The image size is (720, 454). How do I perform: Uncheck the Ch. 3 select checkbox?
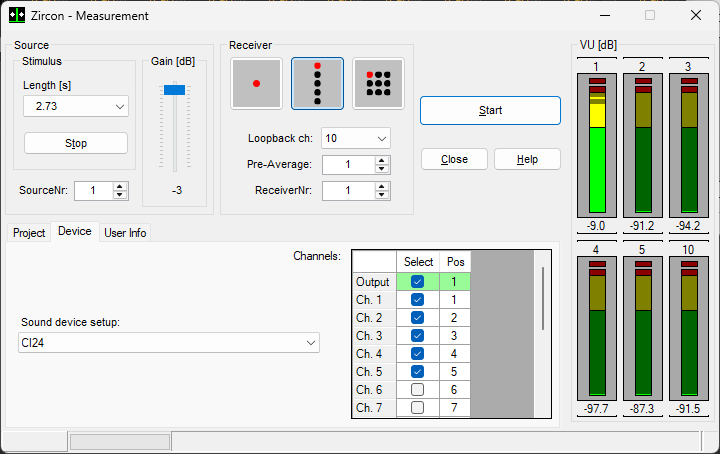tap(417, 336)
